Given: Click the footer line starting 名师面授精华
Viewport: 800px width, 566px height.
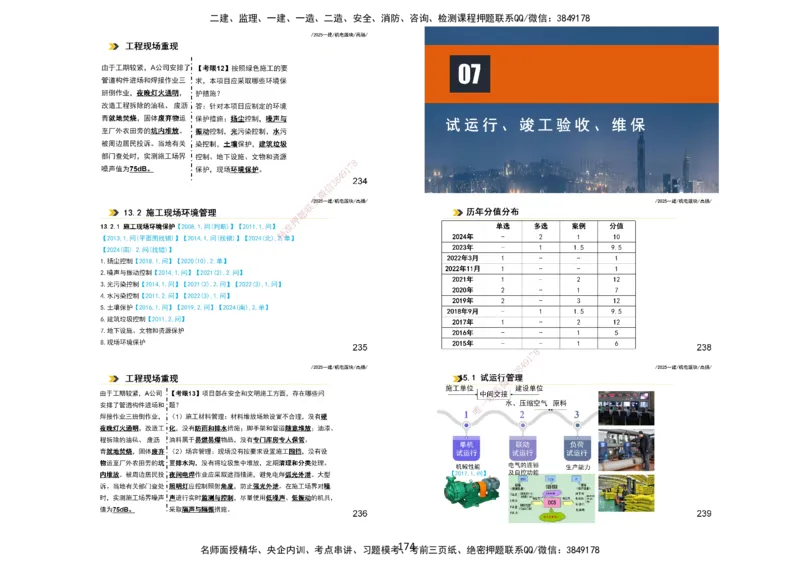Looking at the screenshot, I should (x=400, y=550).
